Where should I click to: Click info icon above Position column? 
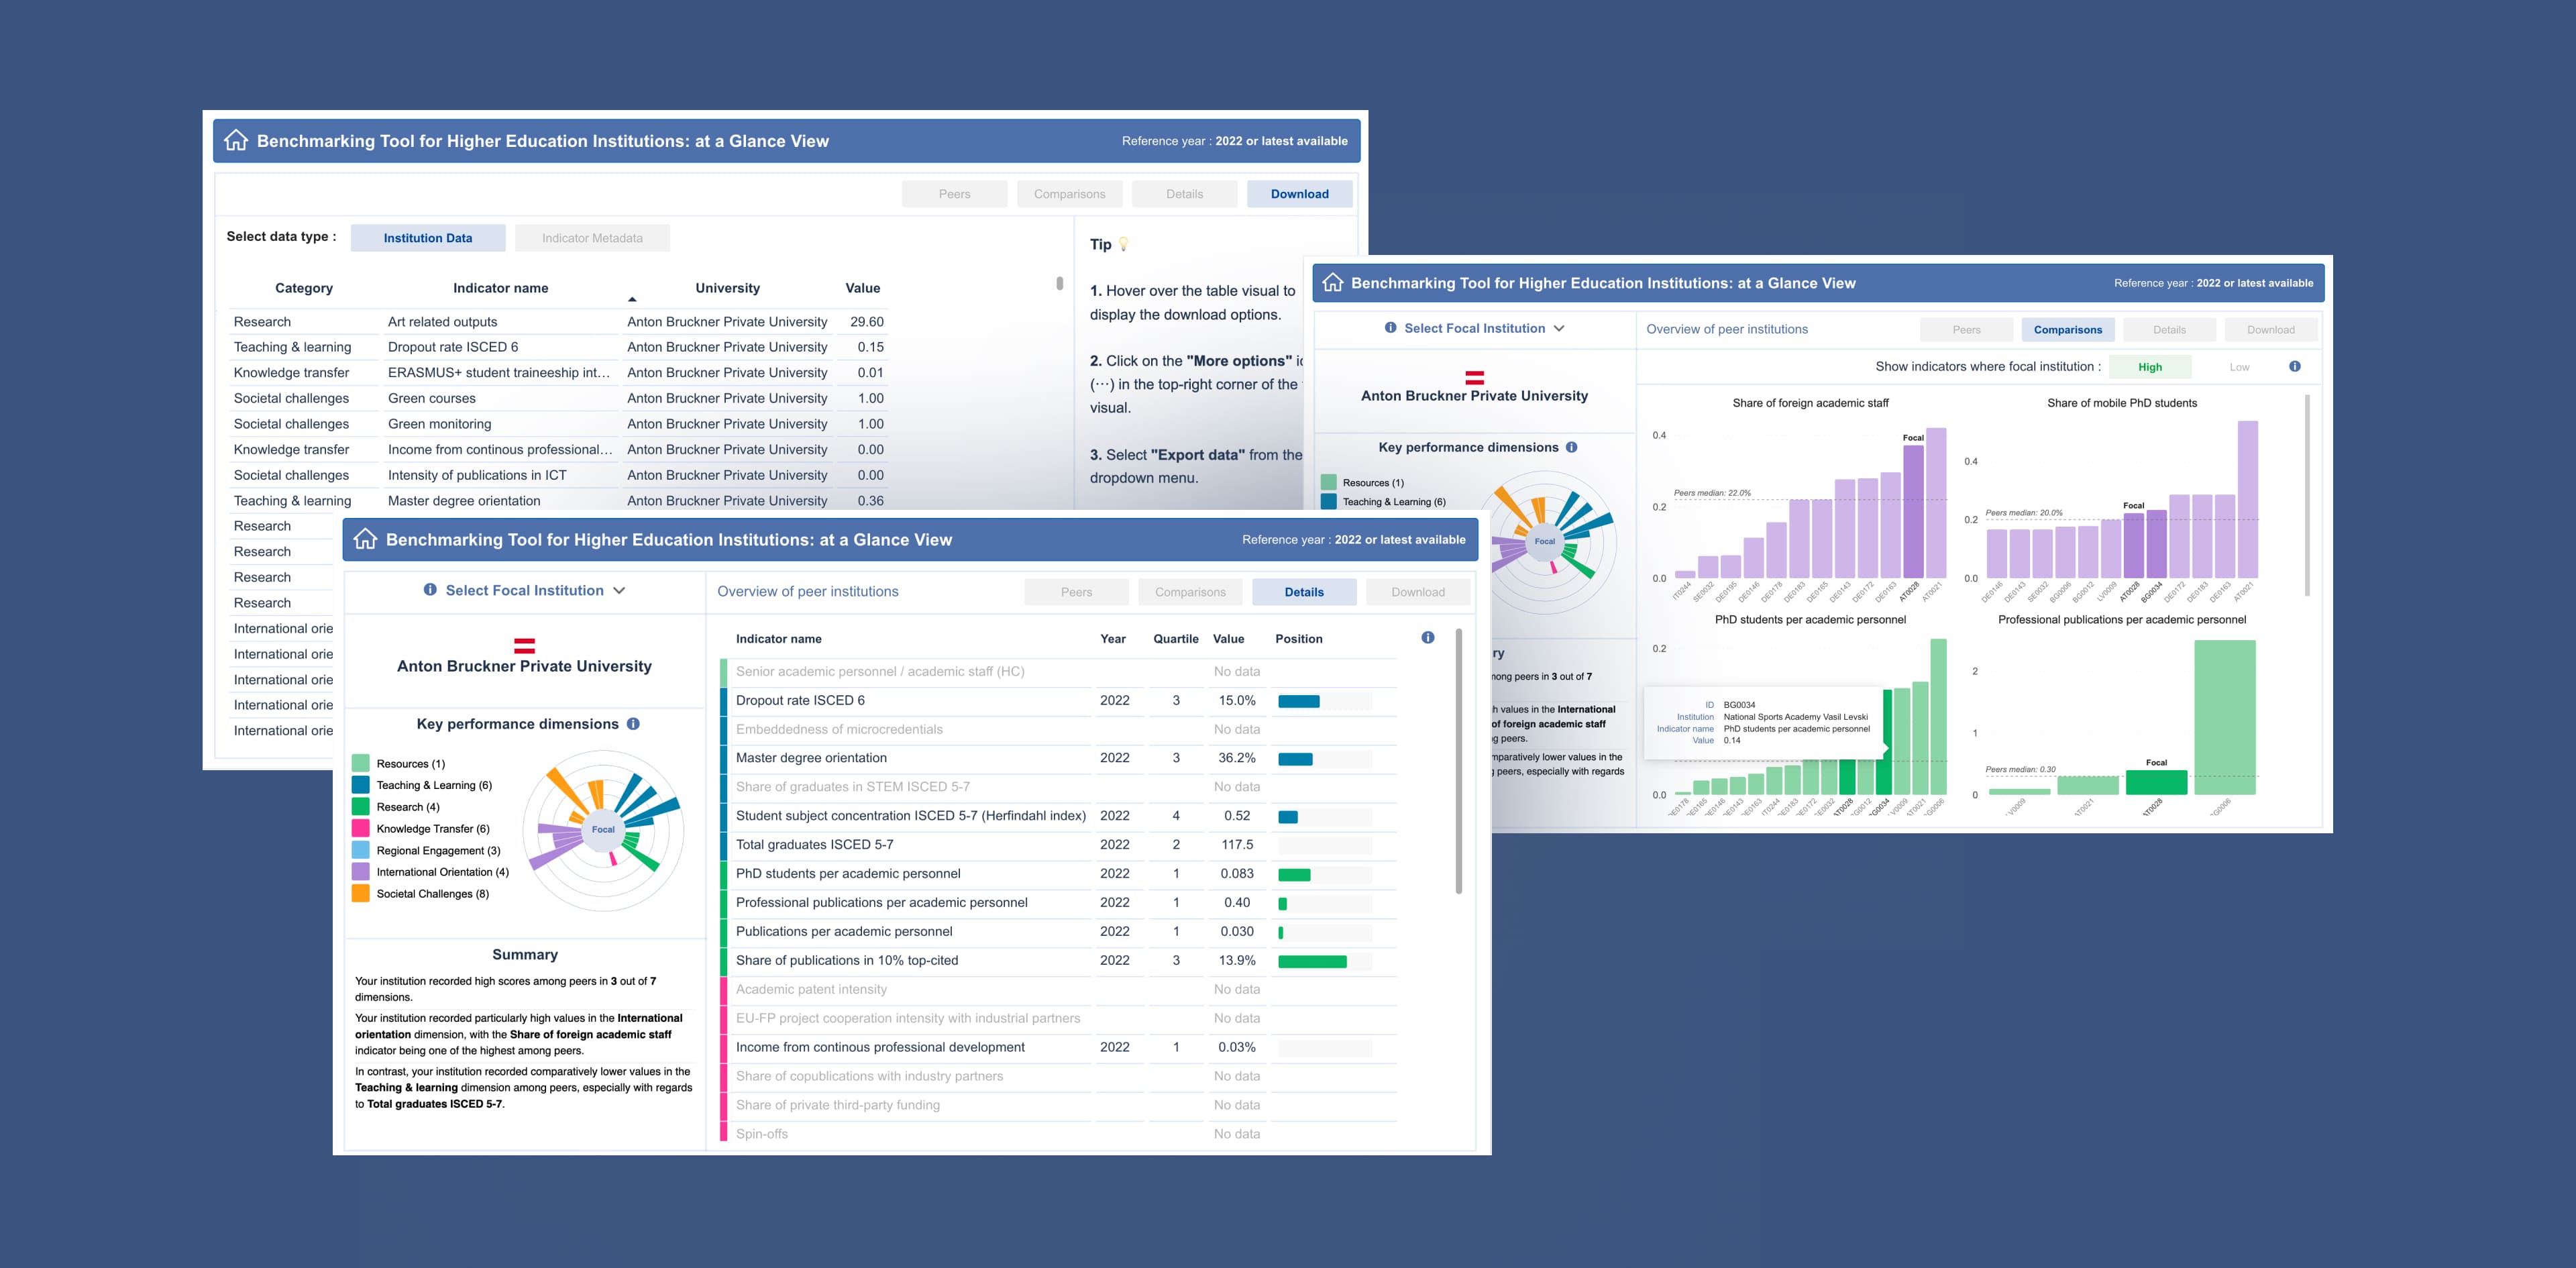[1427, 638]
